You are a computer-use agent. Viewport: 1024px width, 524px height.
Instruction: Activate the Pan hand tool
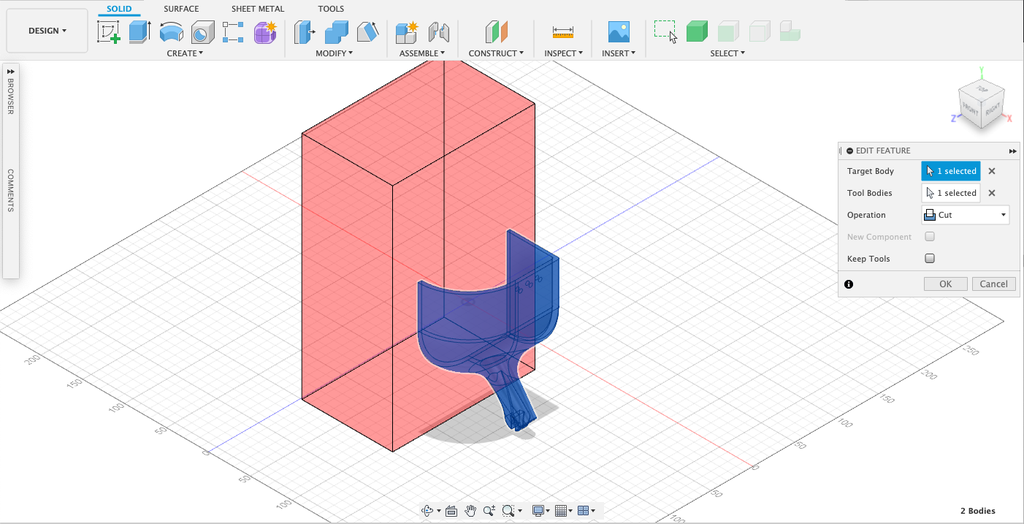coord(470,511)
